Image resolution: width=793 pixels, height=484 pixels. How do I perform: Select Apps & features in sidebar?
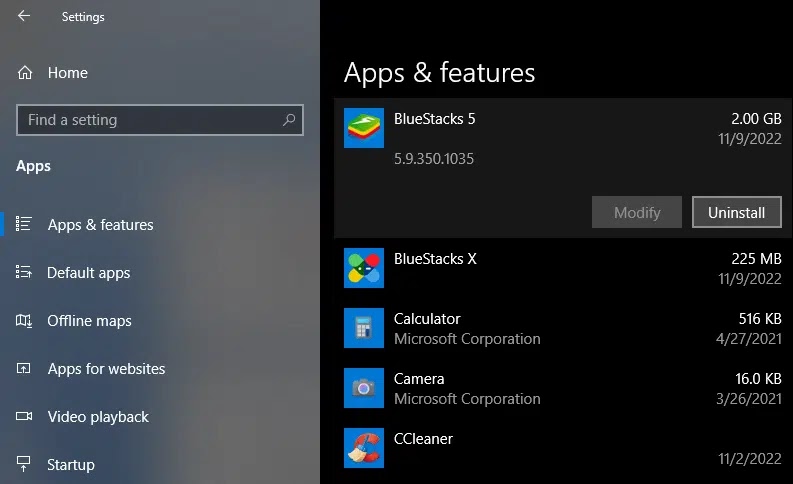point(101,225)
